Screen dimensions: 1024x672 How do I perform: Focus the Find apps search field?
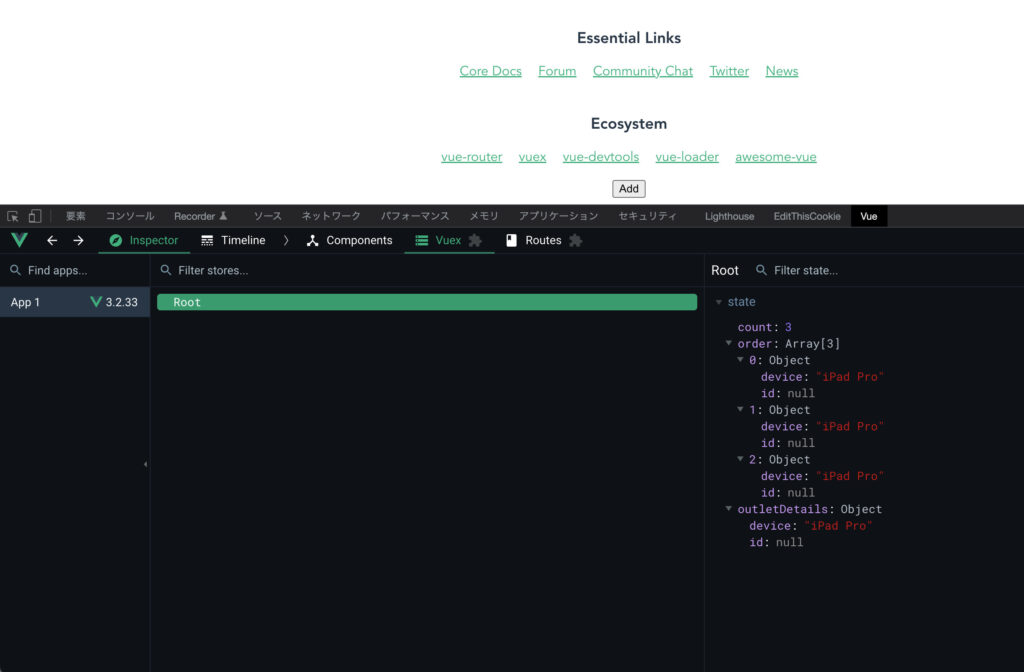75,270
